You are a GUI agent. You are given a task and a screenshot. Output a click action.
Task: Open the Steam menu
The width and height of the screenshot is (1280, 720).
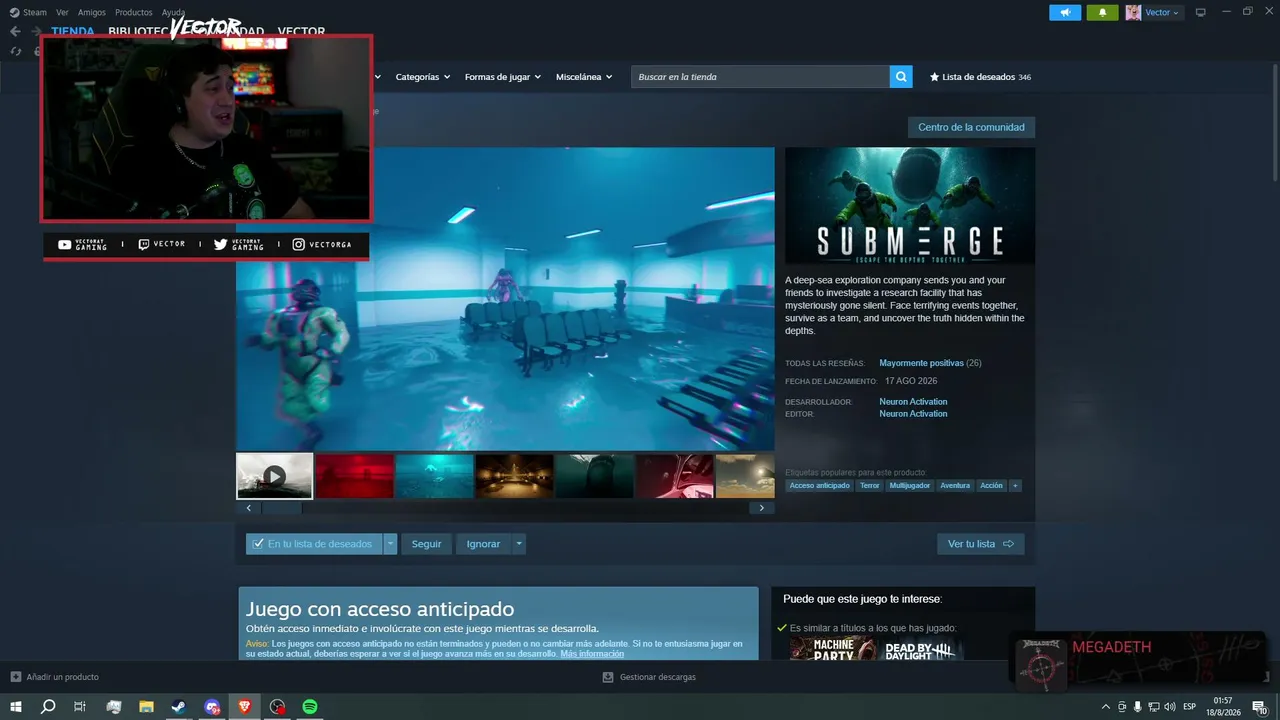pos(35,12)
